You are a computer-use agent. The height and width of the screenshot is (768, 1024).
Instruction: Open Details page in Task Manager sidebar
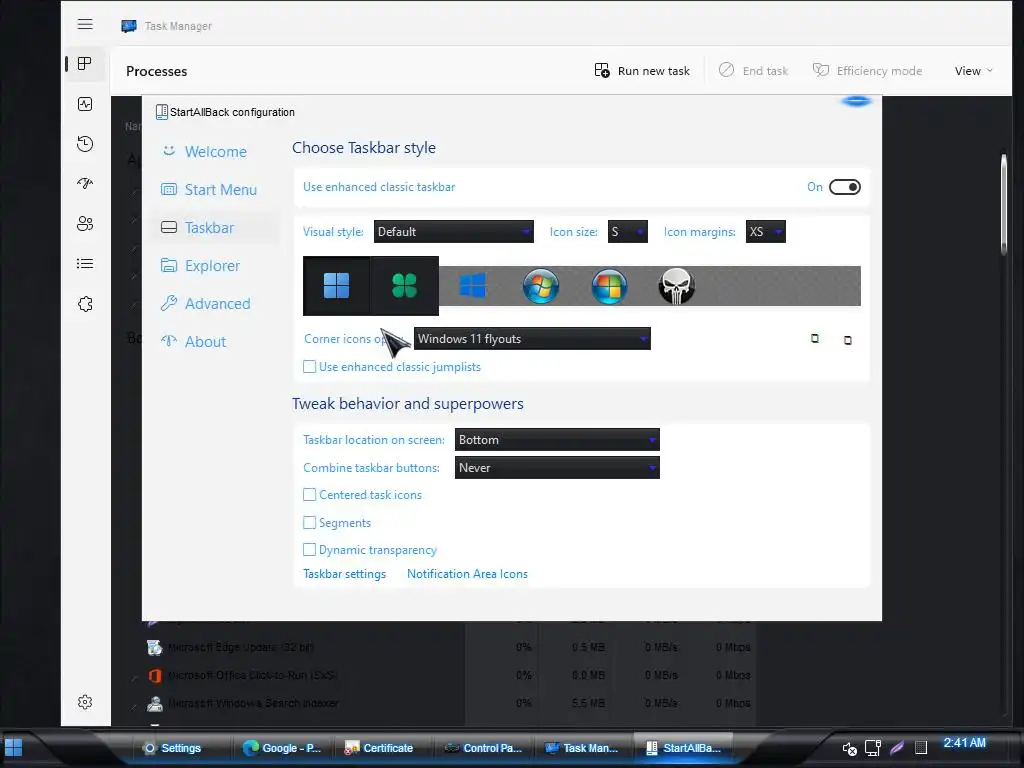pos(85,264)
